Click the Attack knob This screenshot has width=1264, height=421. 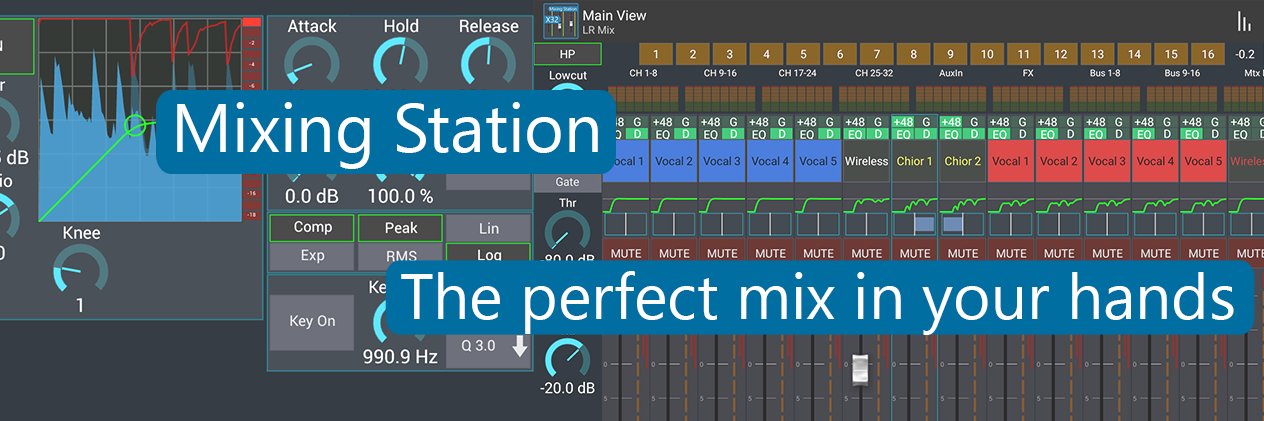[x=311, y=63]
